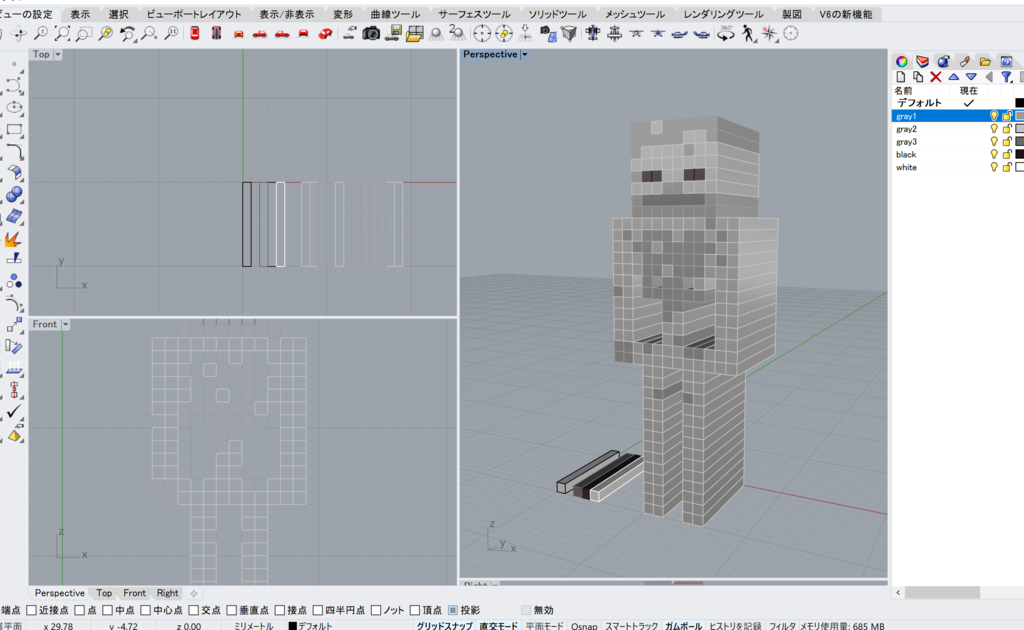
Task: Click the camera capture viewport icon
Action: pos(371,34)
